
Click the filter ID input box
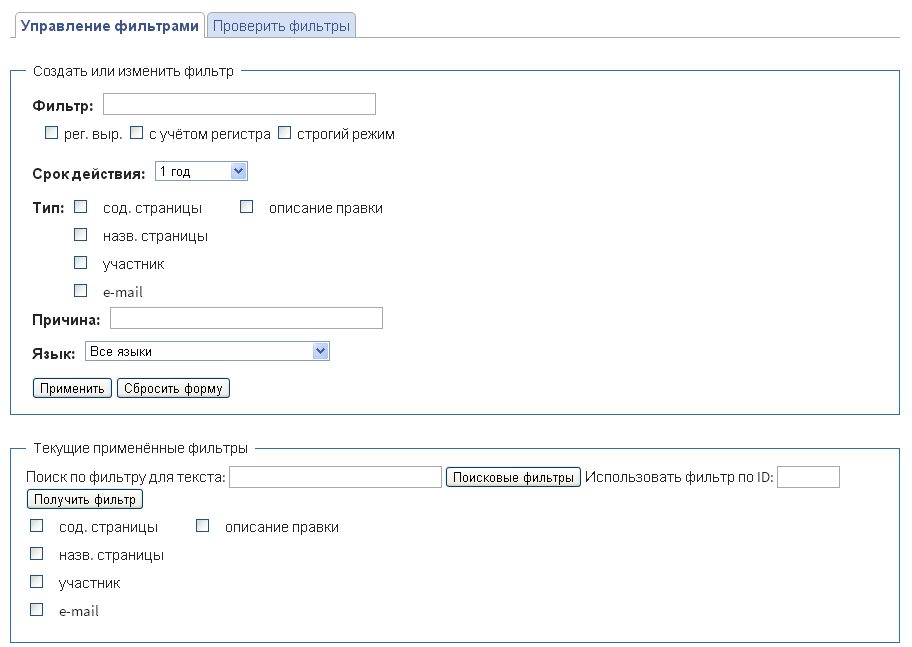tap(808, 477)
